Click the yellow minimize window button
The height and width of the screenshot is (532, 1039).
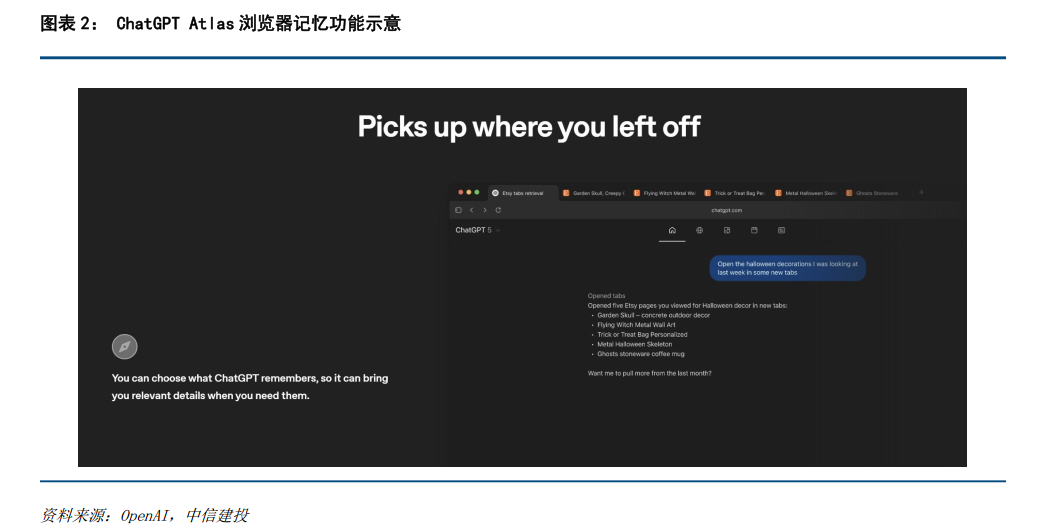pyautogui.click(x=468, y=193)
